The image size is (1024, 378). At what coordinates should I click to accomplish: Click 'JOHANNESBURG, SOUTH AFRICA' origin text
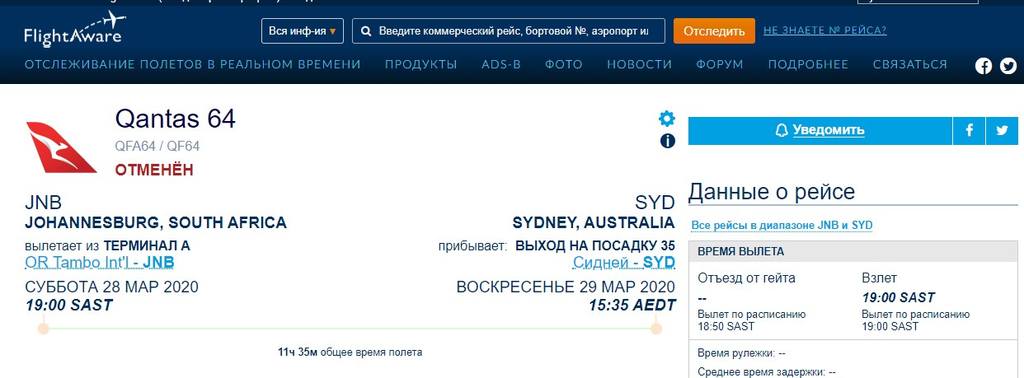(x=155, y=223)
